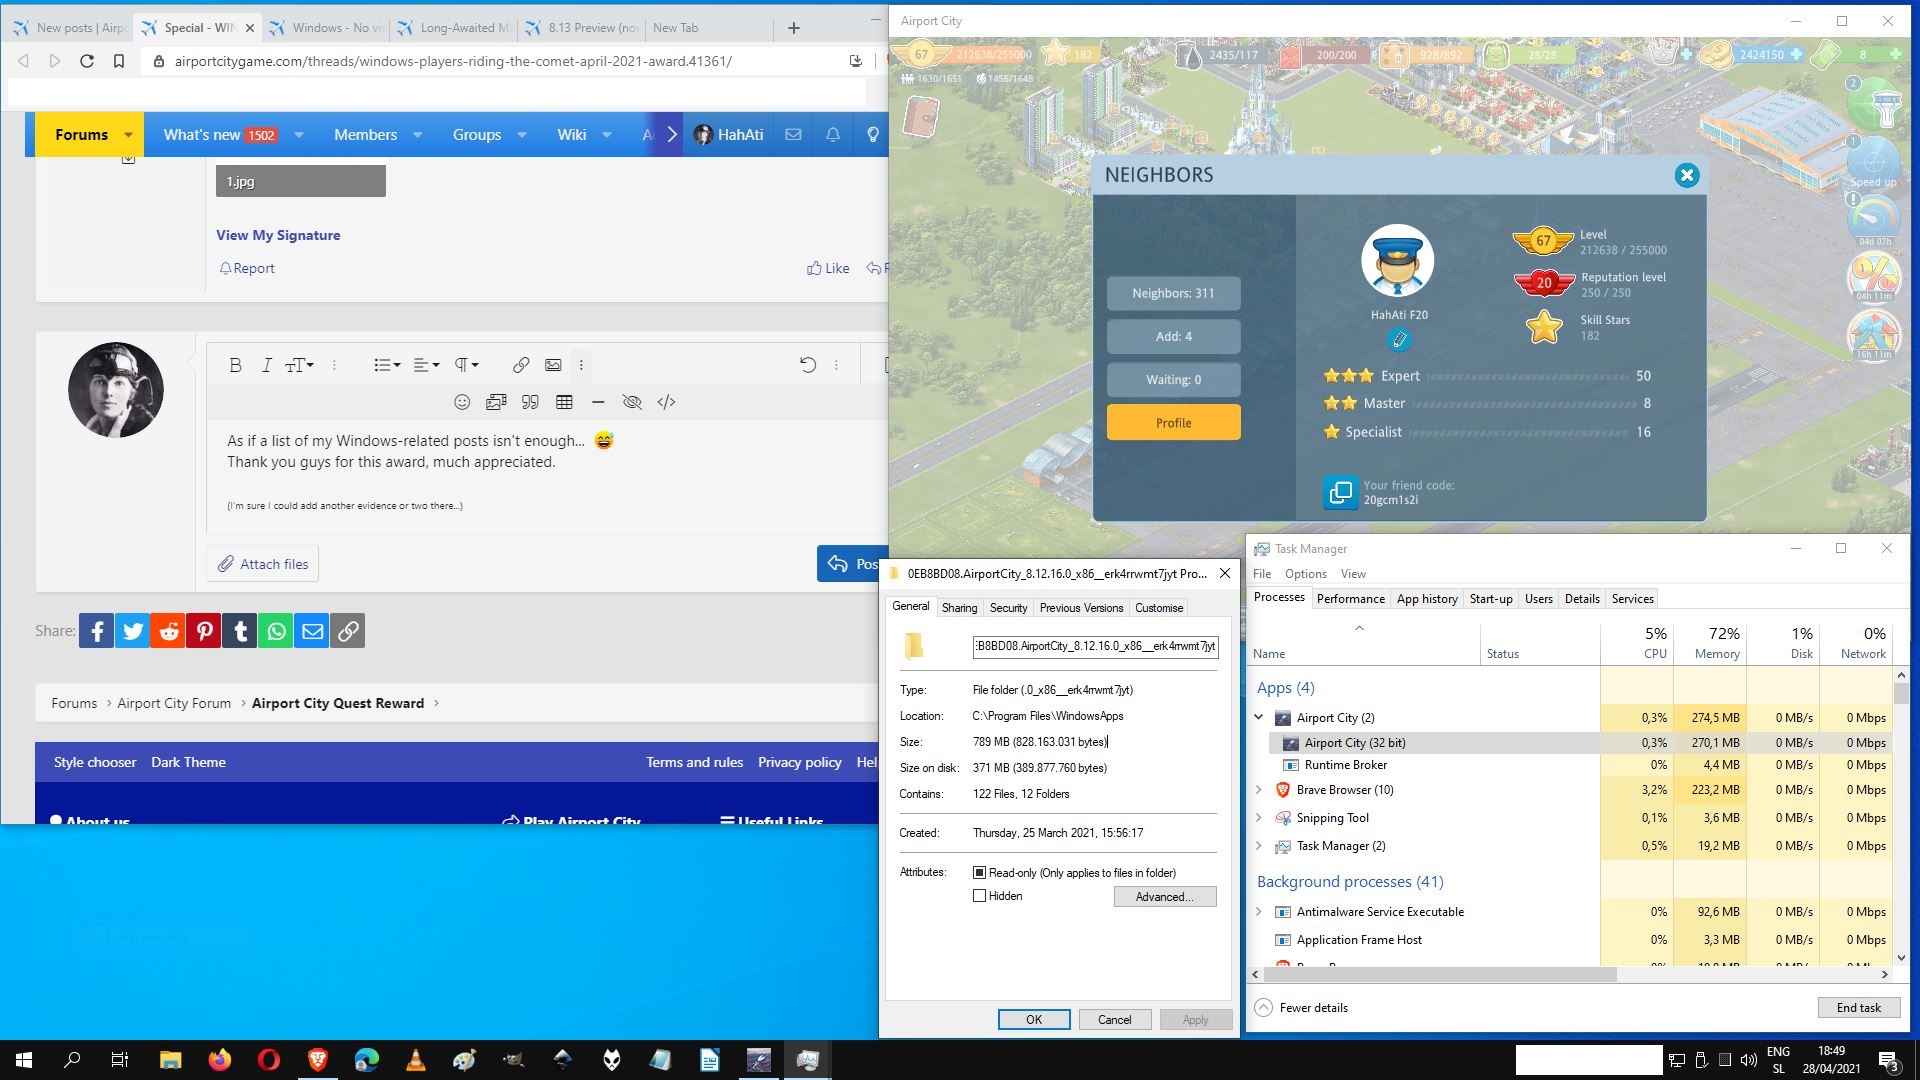Share the thread via WhatsApp
This screenshot has width=1920, height=1080.
276,631
